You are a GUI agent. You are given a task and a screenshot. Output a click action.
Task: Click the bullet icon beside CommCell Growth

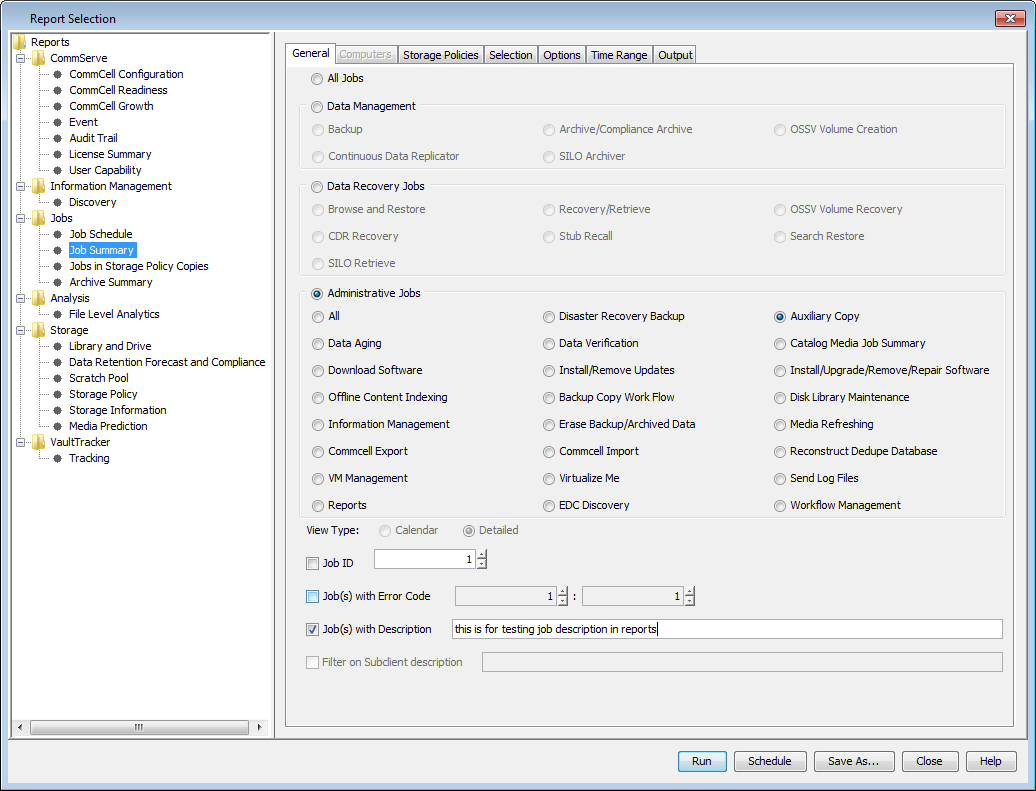57,106
